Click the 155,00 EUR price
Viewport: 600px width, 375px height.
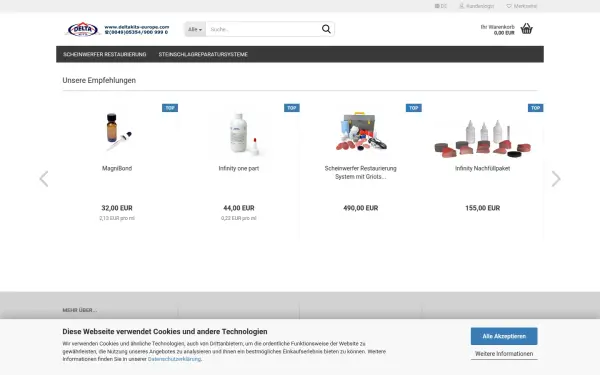(x=483, y=208)
